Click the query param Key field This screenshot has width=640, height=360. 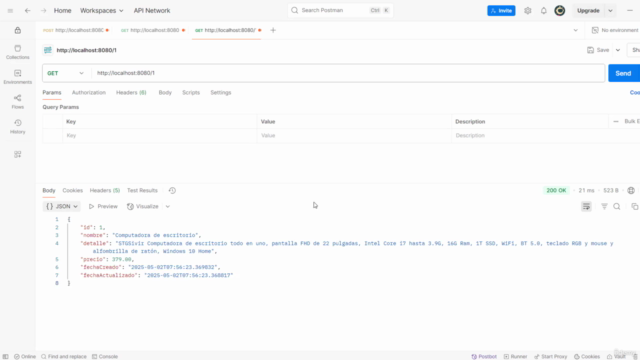click(160, 136)
